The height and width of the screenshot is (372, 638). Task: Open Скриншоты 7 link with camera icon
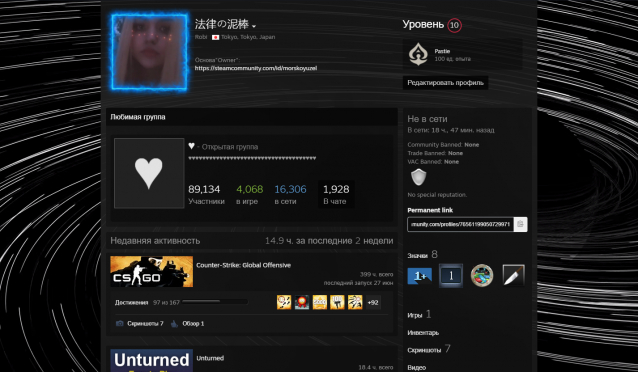(x=140, y=324)
